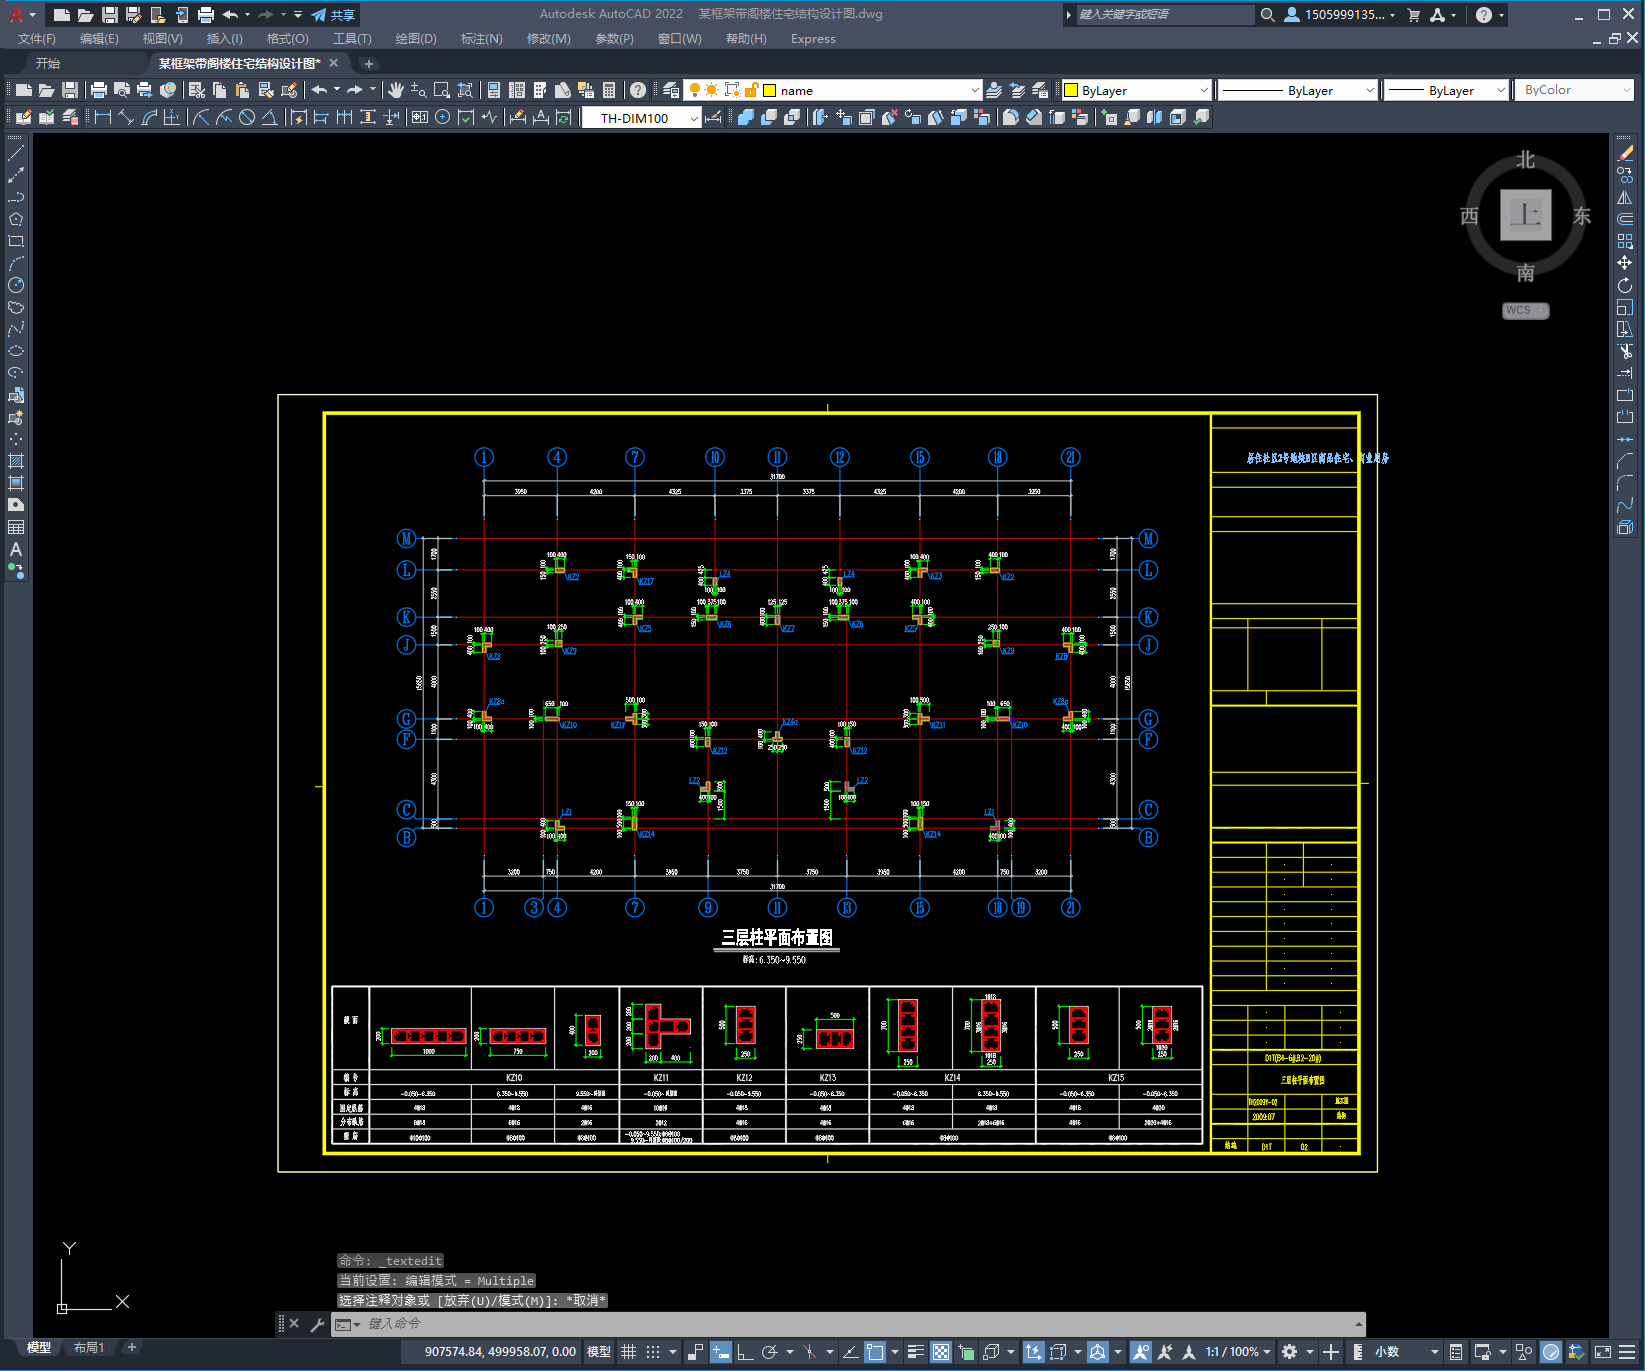Click the Erase tool in right toolbar
Screen dimensions: 1645x1371
[x=1625, y=153]
